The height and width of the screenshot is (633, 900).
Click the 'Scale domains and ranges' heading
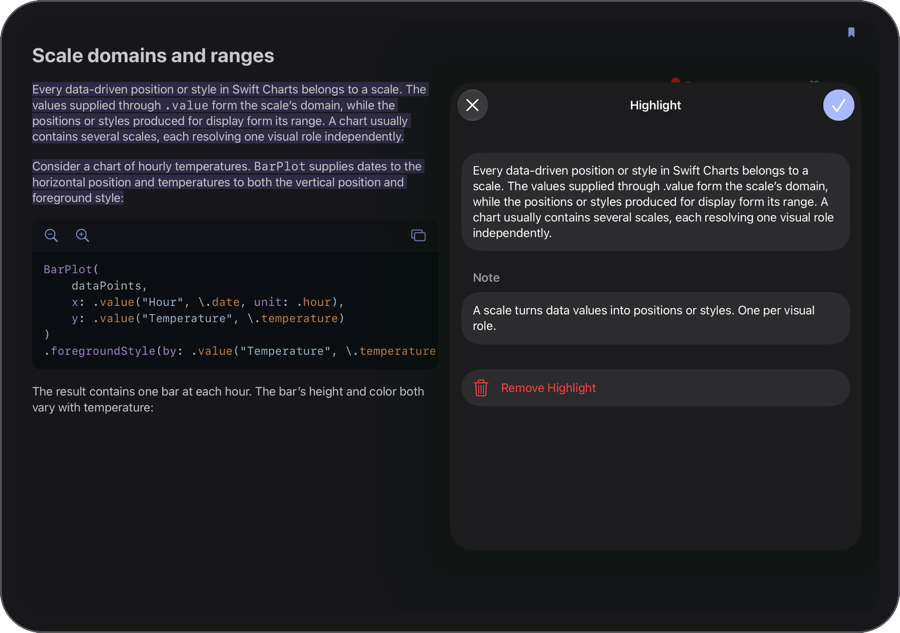[x=153, y=56]
